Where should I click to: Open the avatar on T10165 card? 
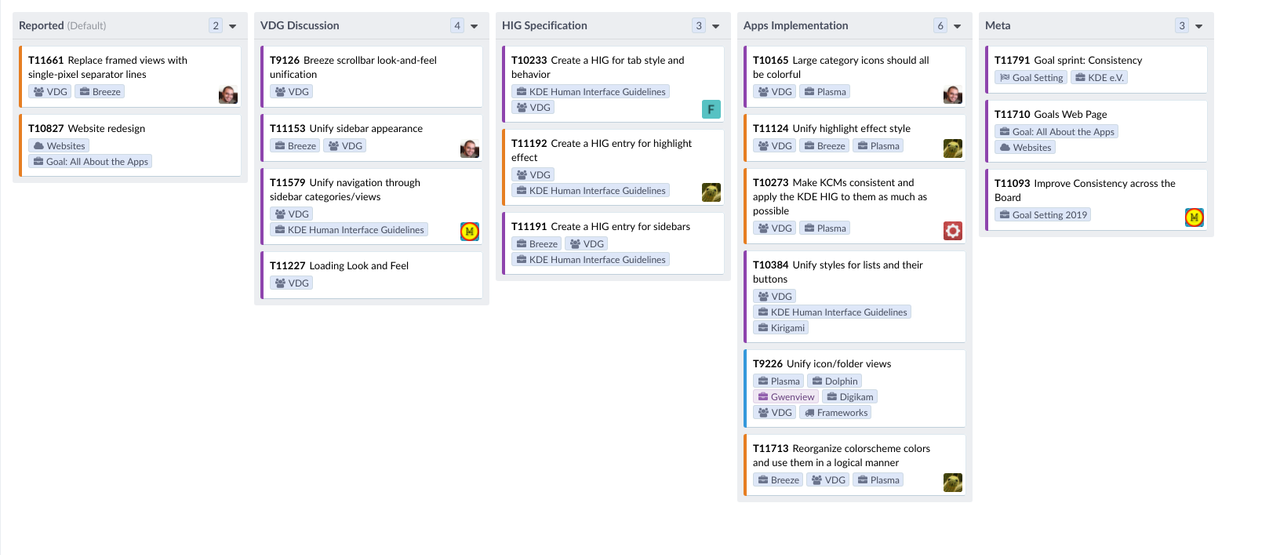(953, 95)
